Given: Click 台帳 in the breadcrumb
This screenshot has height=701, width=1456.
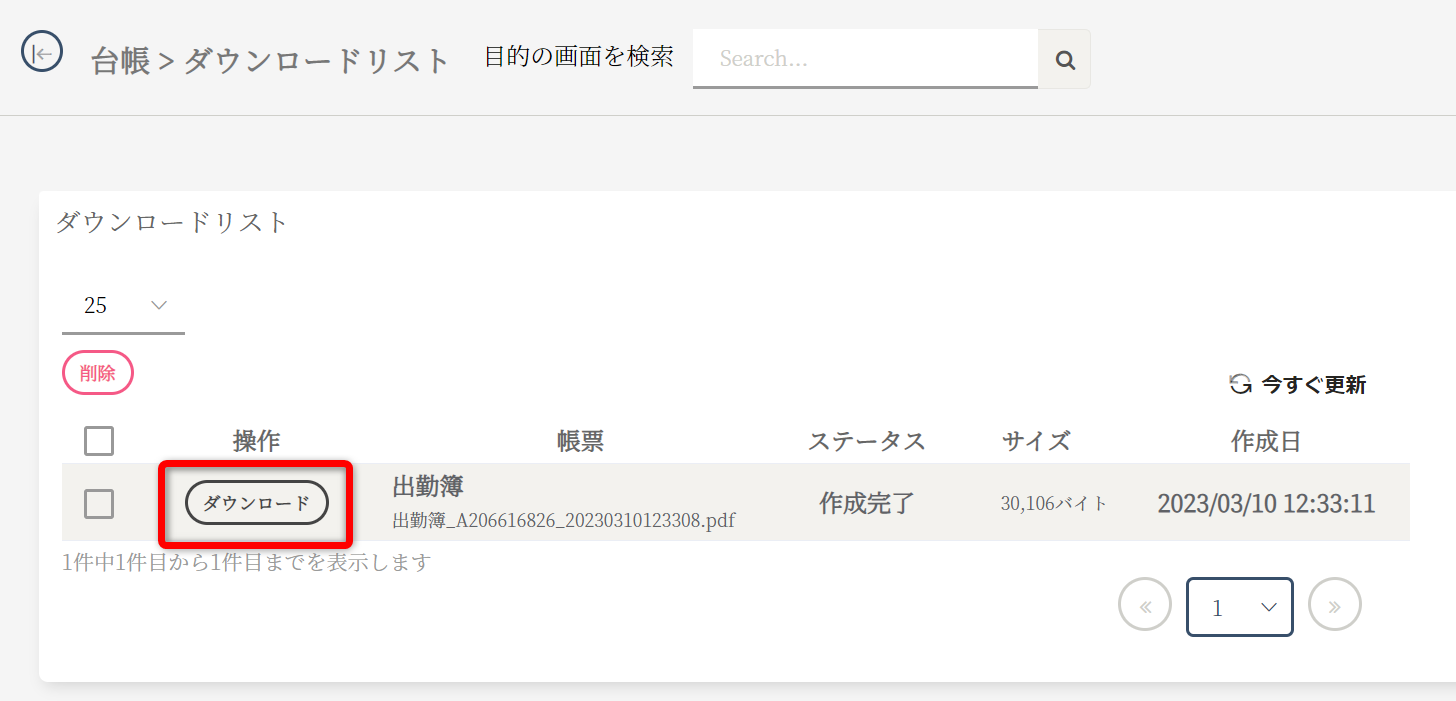Looking at the screenshot, I should point(120,61).
